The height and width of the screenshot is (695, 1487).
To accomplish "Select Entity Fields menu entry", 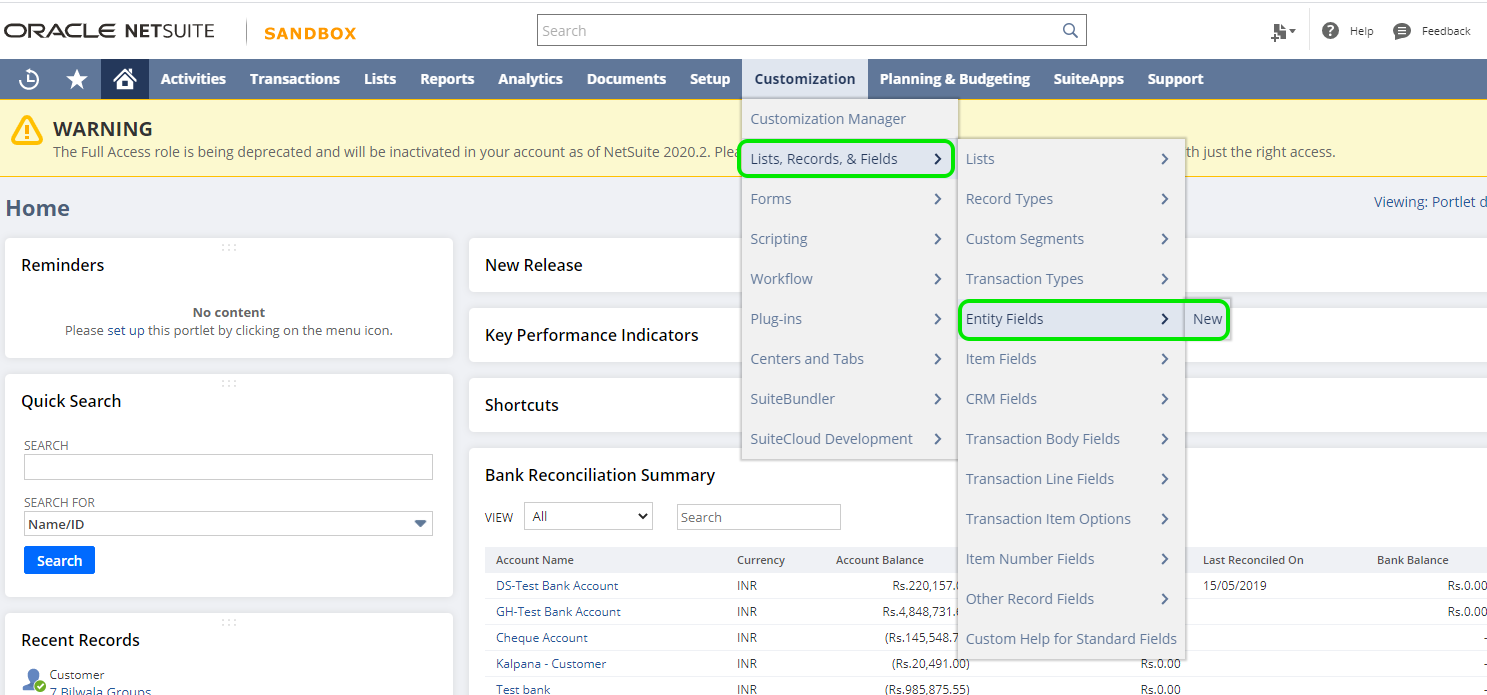I will click(x=1071, y=319).
